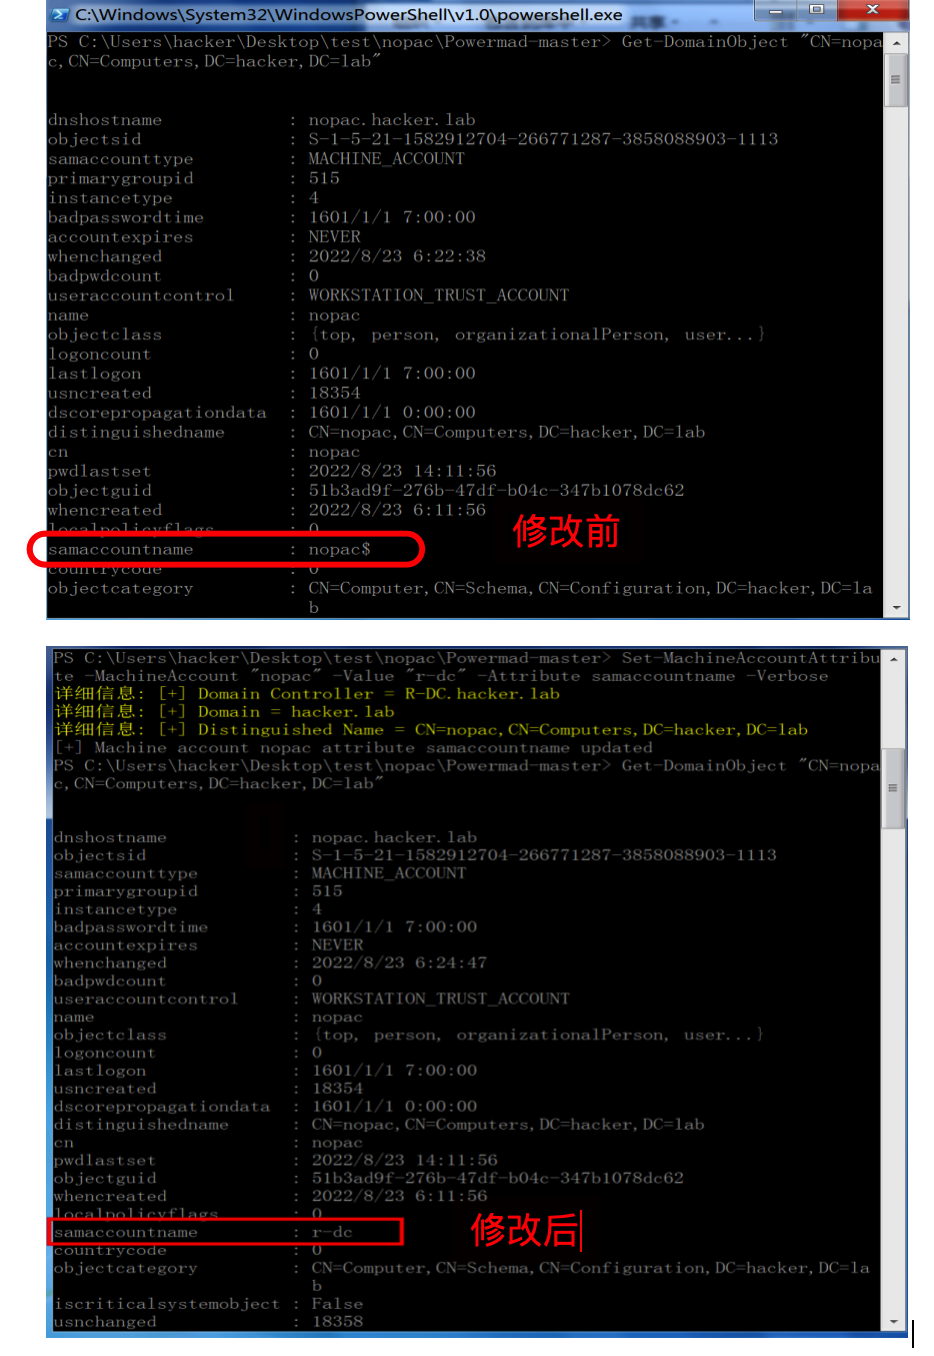Screen dimensions: 934x1356
Task: Click the upper console's scrollbar thumb
Action: click(896, 80)
